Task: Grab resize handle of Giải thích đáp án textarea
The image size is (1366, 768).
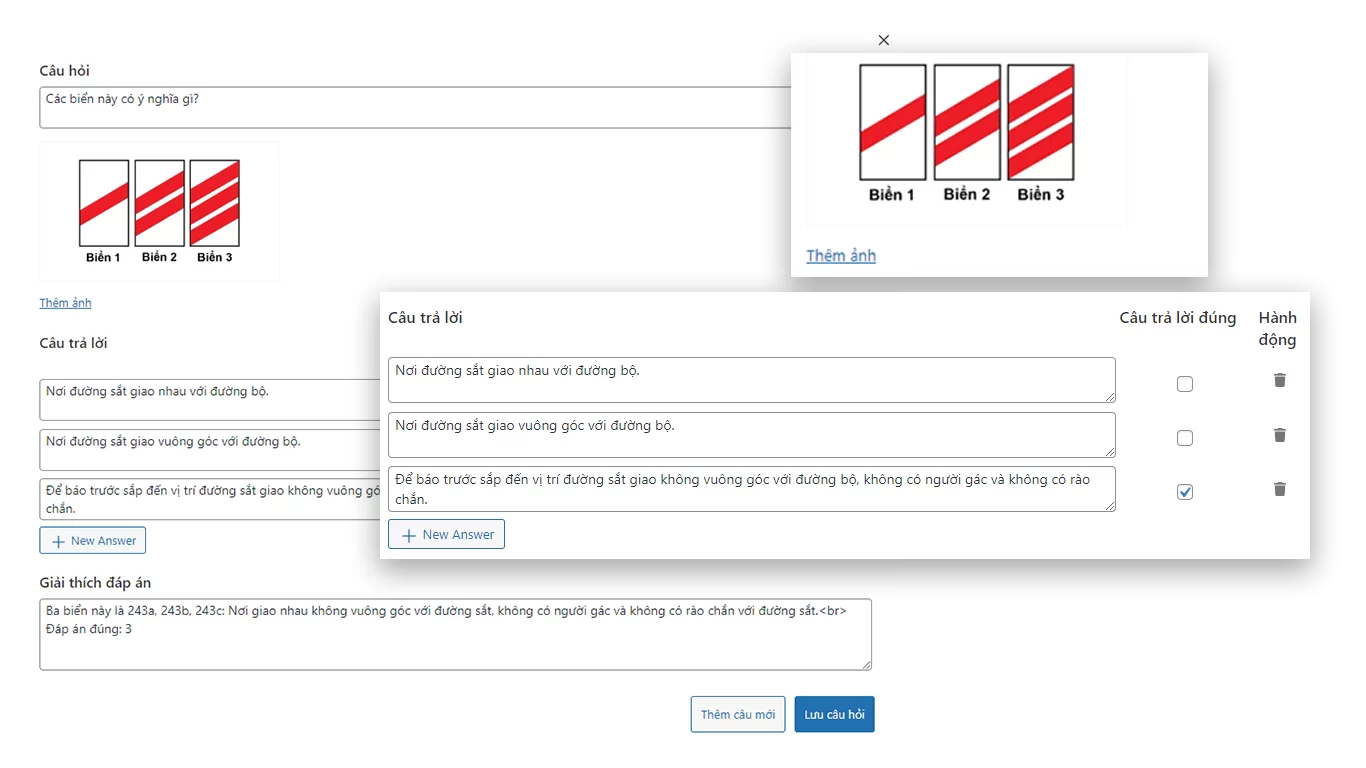Action: click(x=866, y=664)
